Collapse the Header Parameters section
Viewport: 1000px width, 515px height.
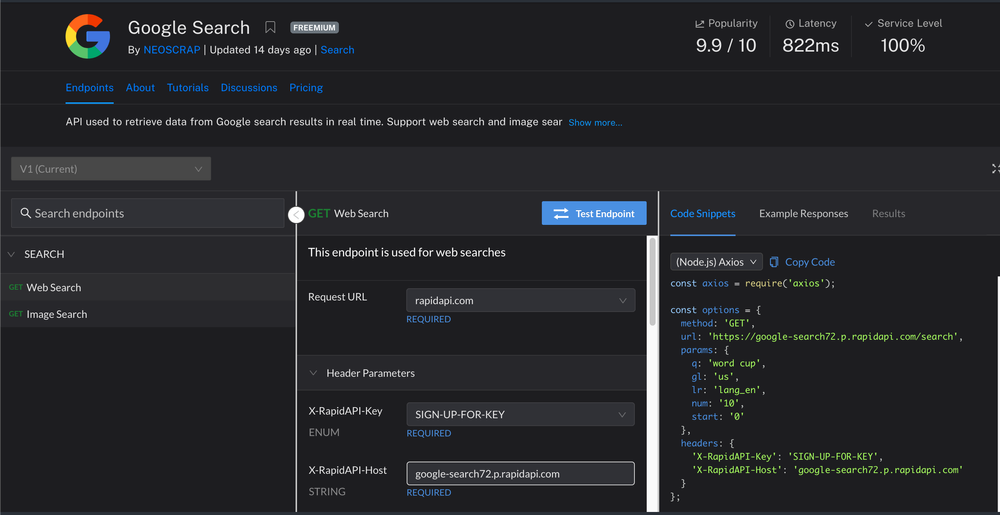point(315,373)
